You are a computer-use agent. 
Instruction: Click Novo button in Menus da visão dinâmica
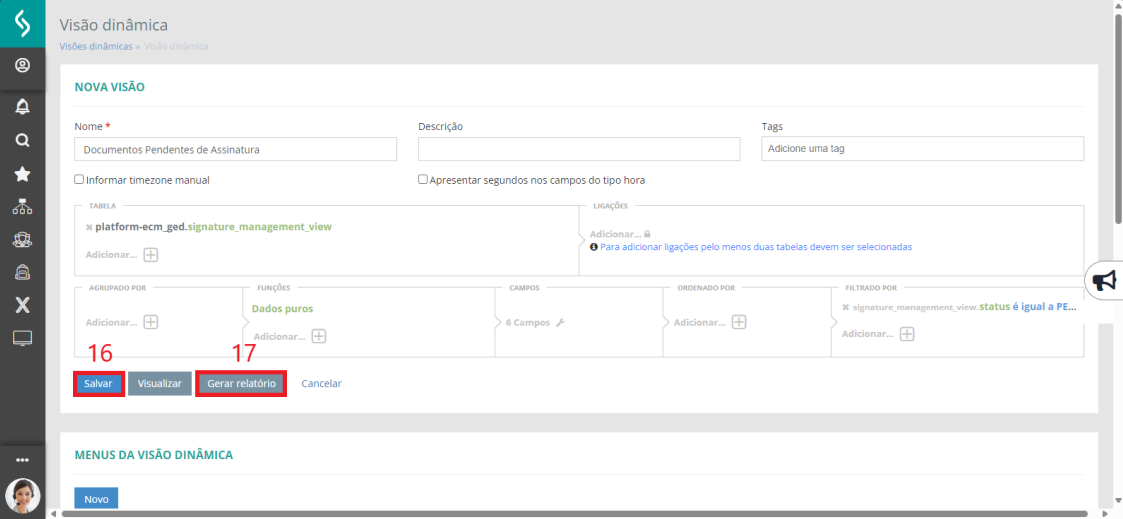point(96,499)
